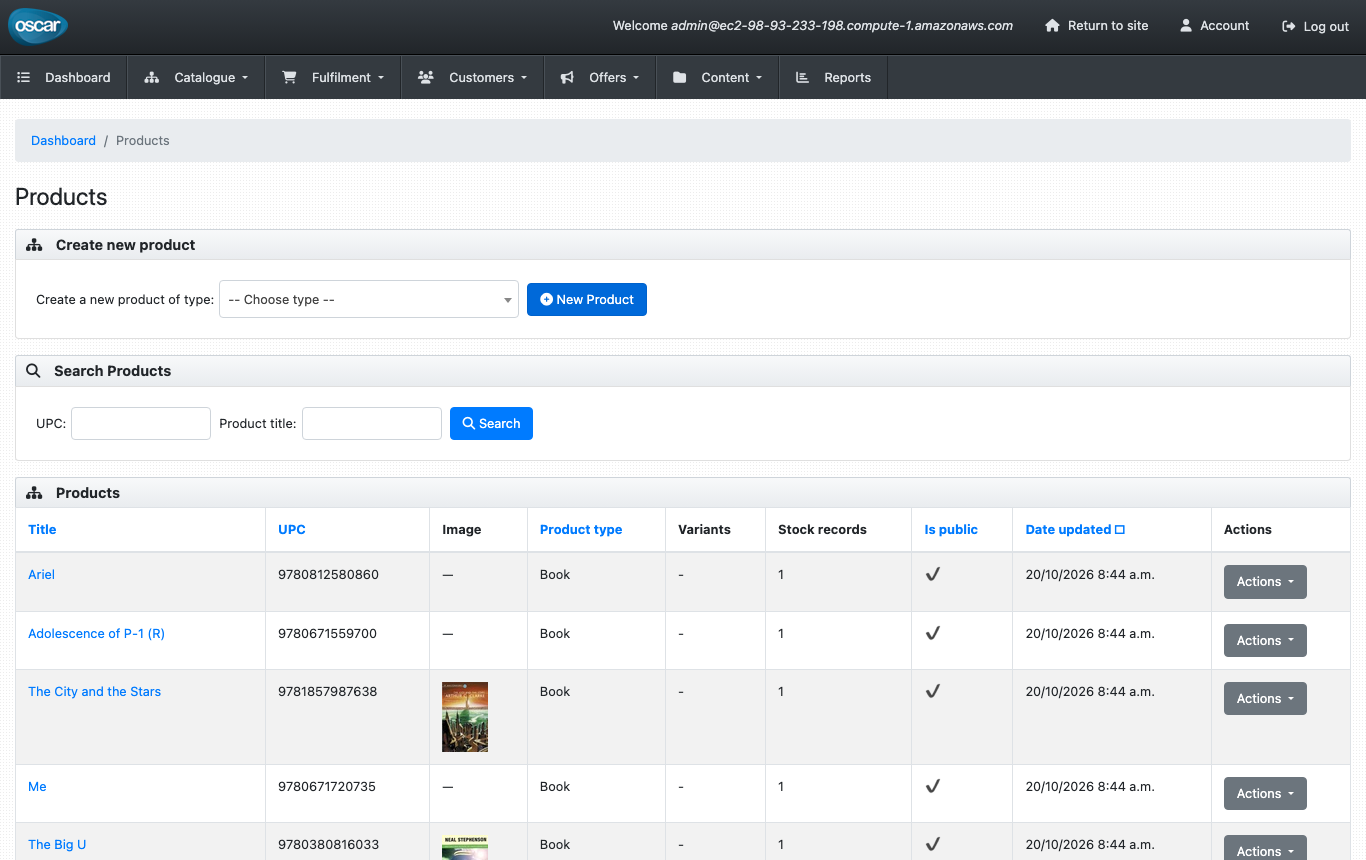
Task: Open Actions dropdown for Ariel
Action: tap(1265, 582)
